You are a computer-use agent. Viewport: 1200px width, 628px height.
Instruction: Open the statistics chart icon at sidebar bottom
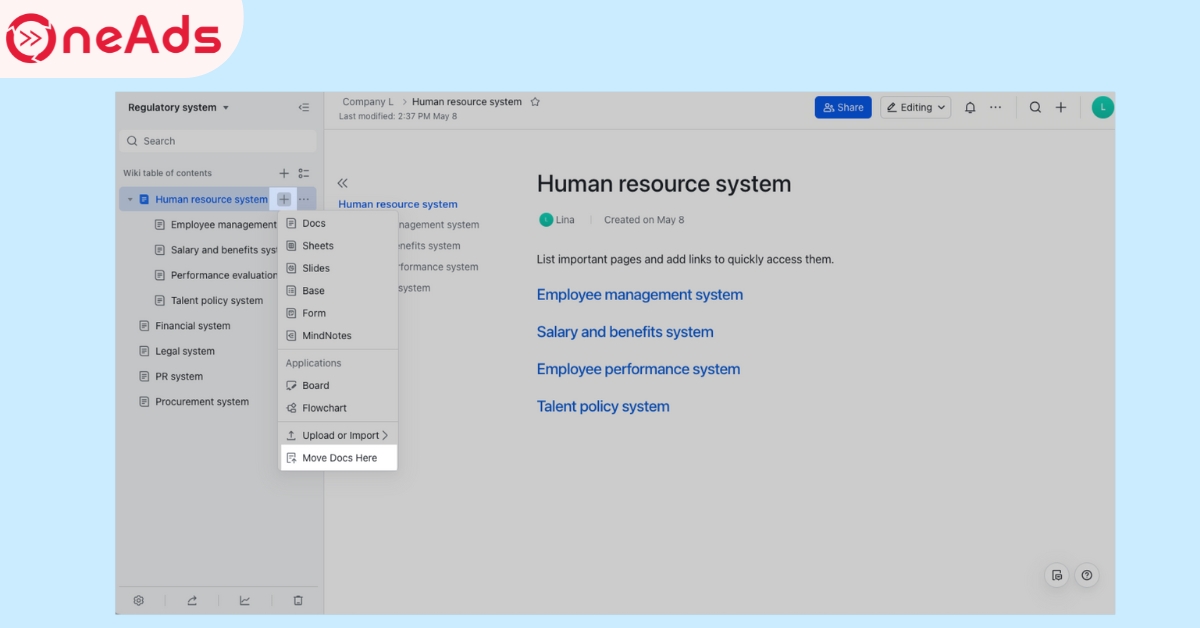(x=245, y=600)
